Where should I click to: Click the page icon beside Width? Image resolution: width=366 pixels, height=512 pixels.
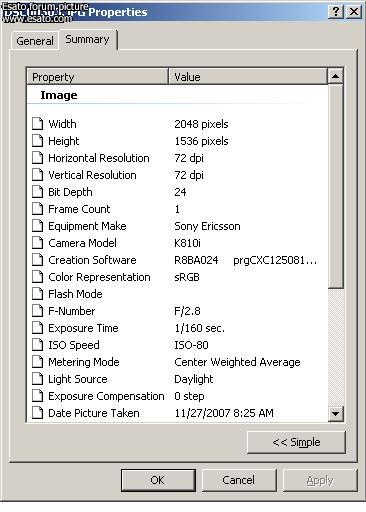[38, 124]
